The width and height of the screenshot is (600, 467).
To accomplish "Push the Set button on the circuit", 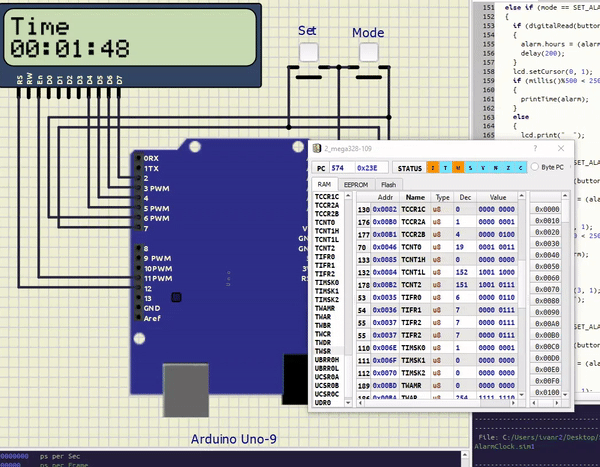I will [x=308, y=52].
